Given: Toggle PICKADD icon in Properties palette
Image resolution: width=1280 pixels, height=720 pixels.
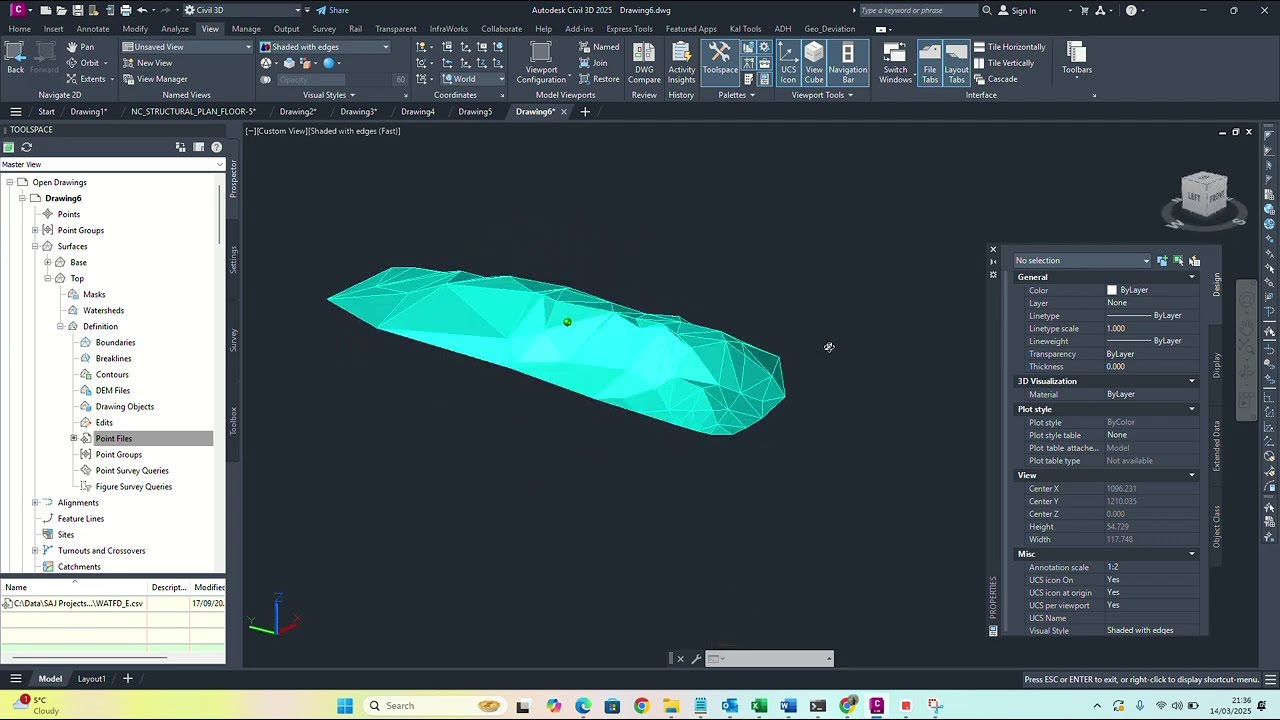Looking at the screenshot, I should click(x=1162, y=261).
